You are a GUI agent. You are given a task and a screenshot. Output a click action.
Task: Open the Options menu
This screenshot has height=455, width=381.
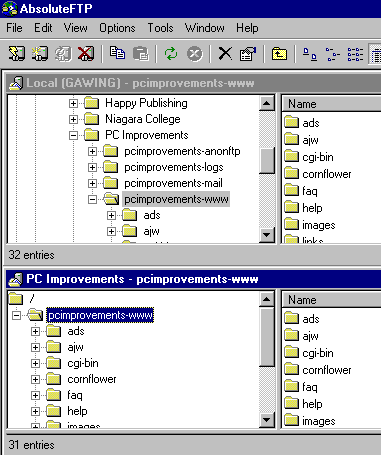(x=117, y=28)
